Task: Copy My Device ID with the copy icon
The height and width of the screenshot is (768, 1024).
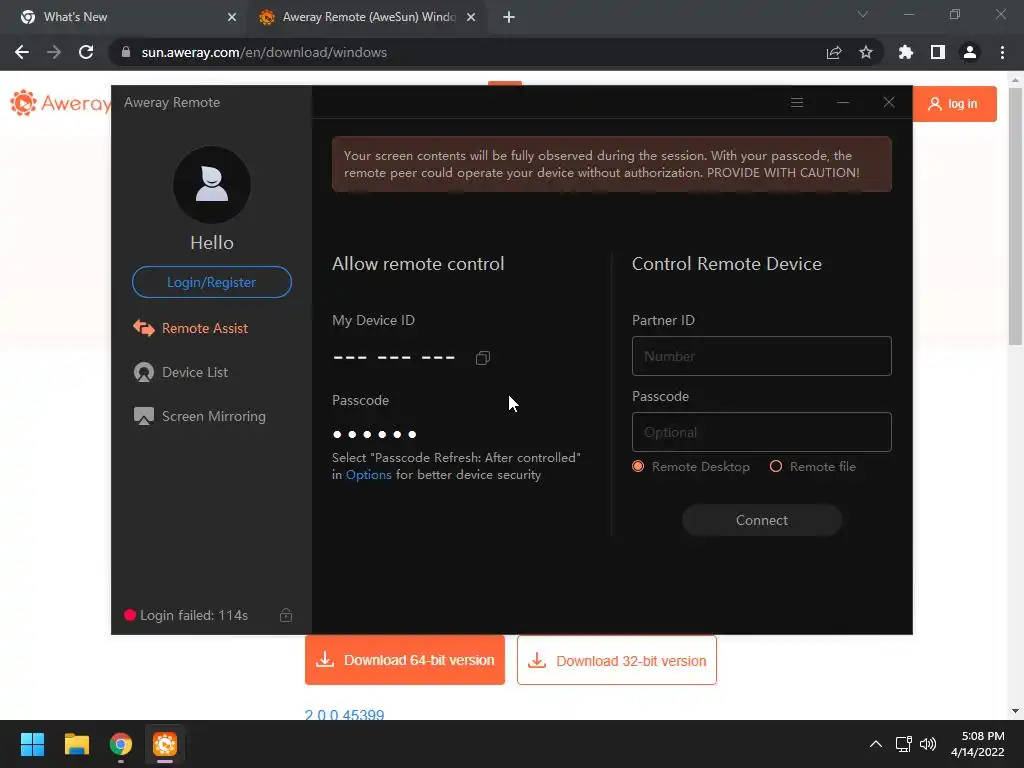Action: click(483, 358)
